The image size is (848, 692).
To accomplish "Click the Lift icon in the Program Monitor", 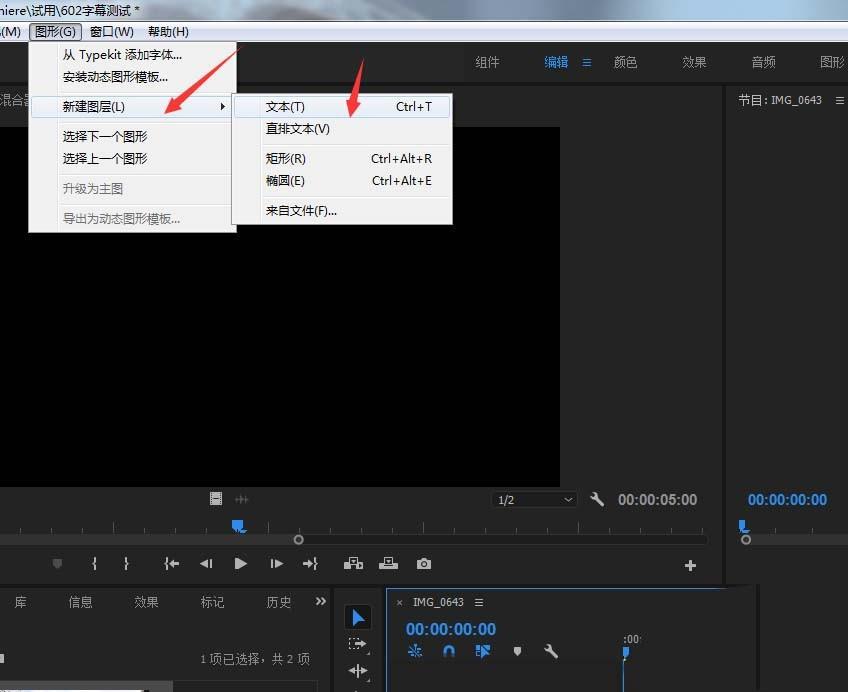I will coord(353,564).
